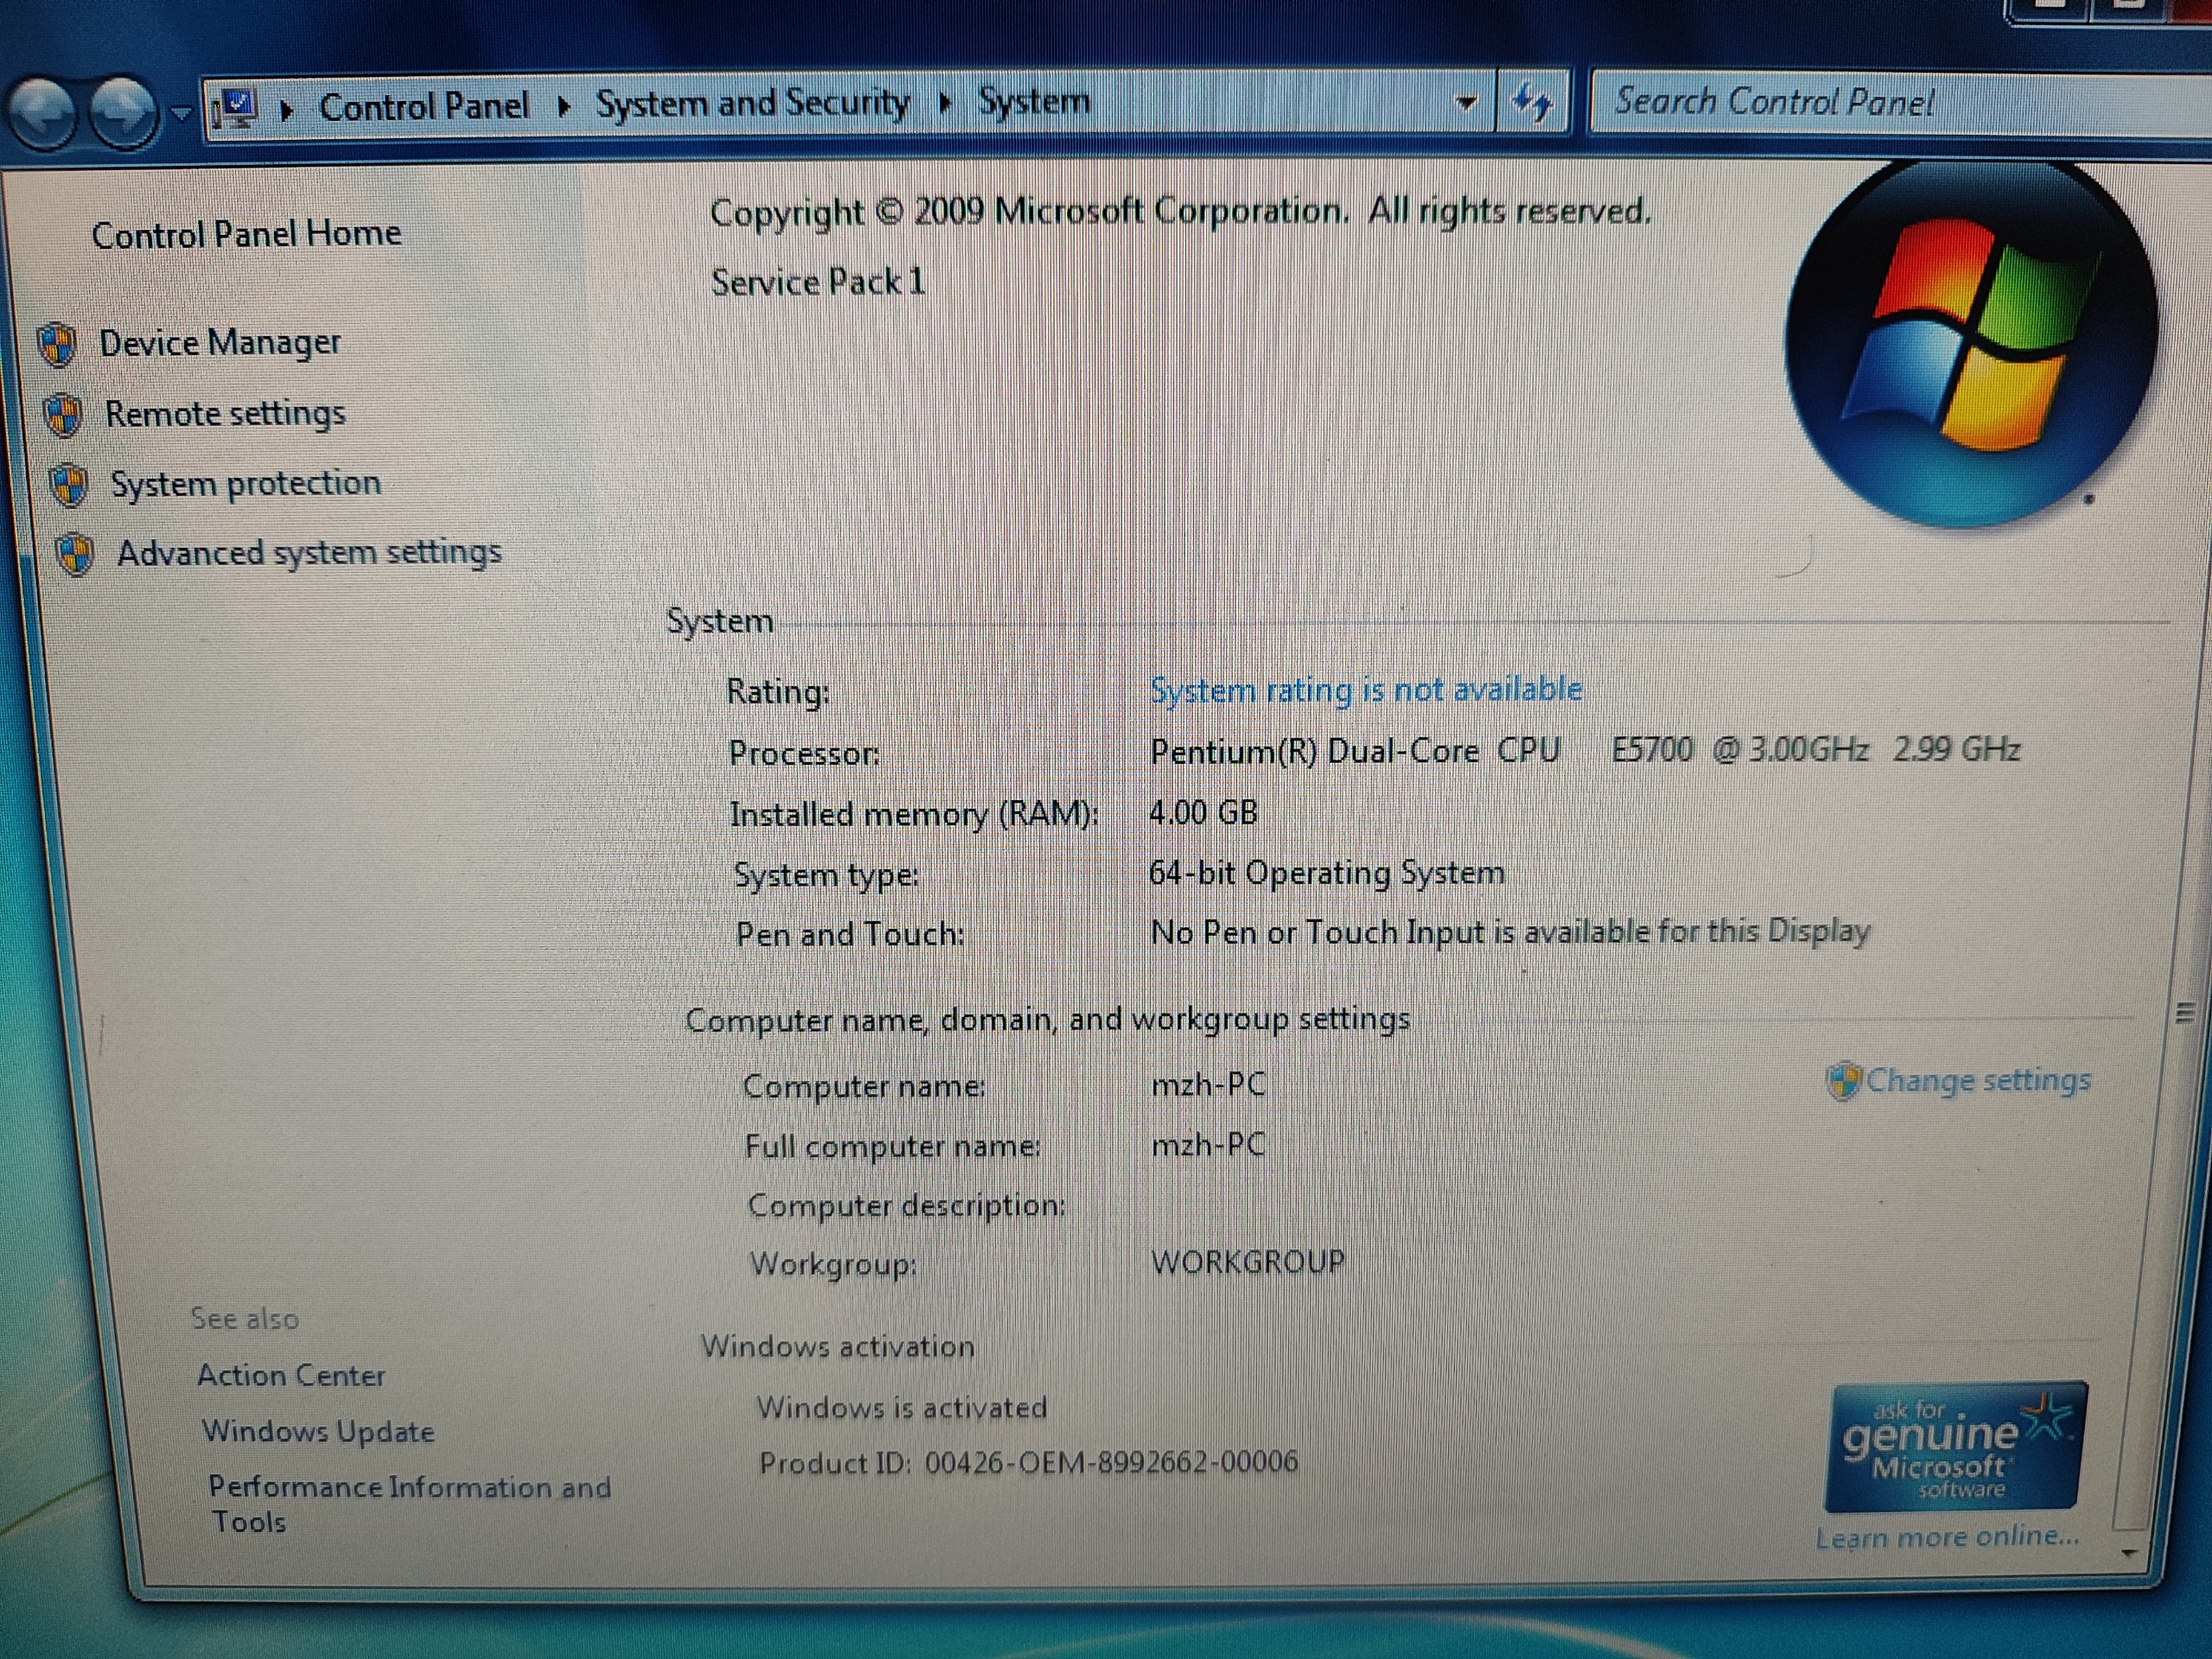The image size is (2212, 1659).
Task: Click the Remote settings shield icon
Action: click(64, 415)
